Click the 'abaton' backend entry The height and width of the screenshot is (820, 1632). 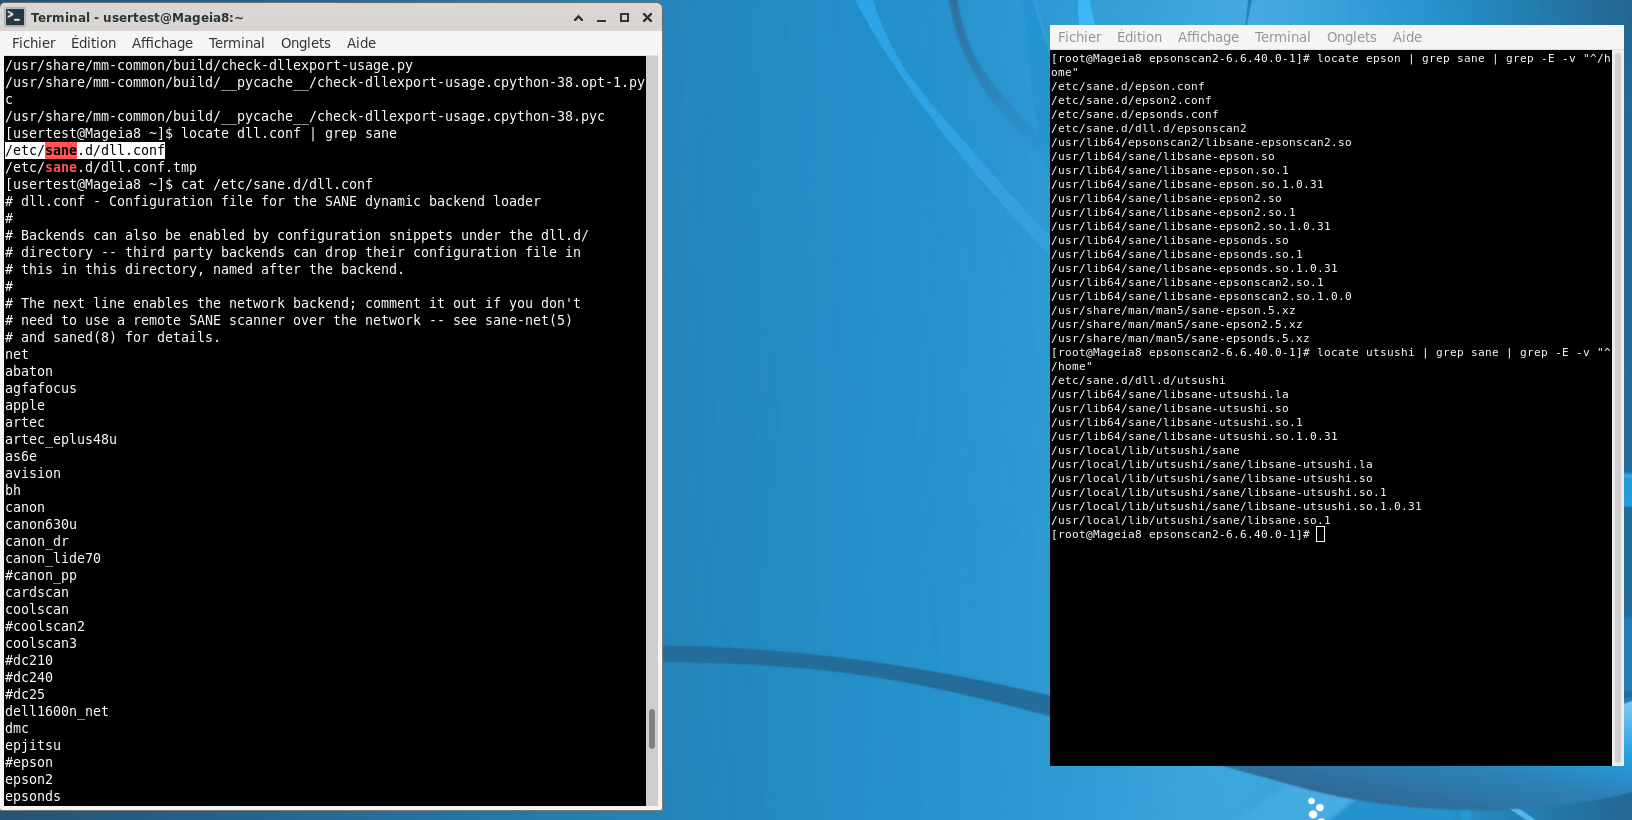29,371
